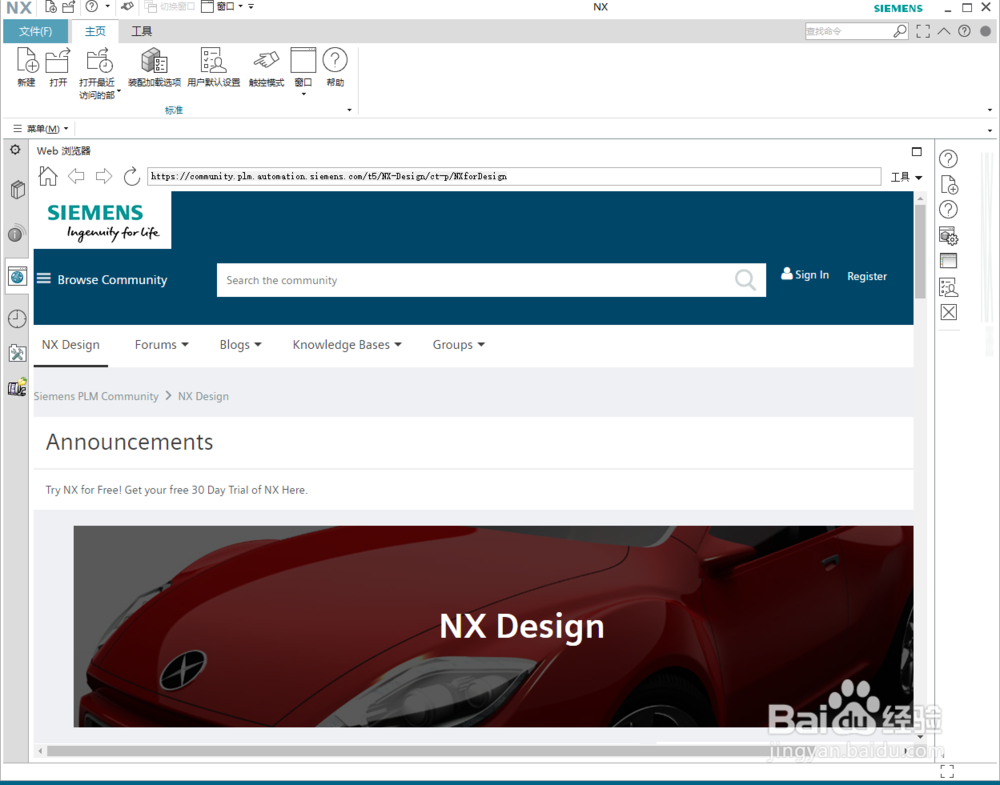Switch to the 主页 home tab

tap(95, 31)
